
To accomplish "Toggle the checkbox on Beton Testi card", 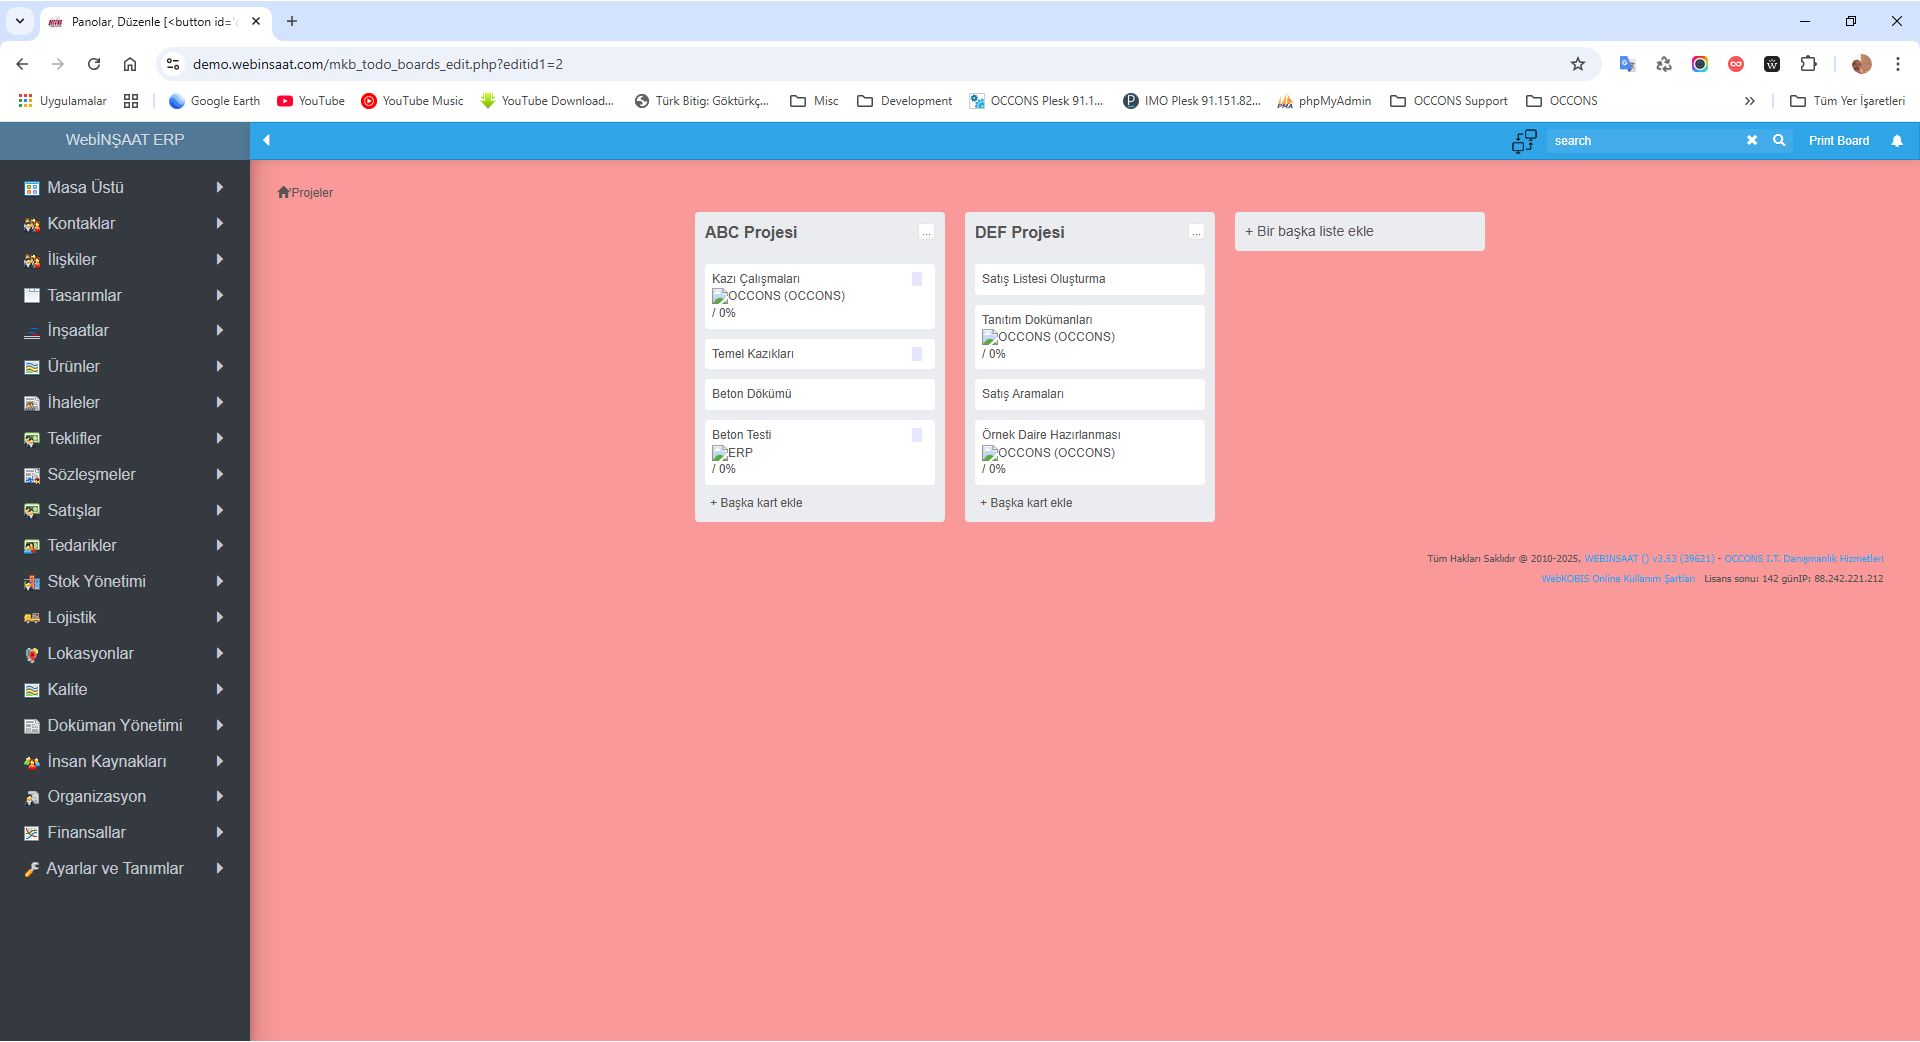I will tap(917, 435).
